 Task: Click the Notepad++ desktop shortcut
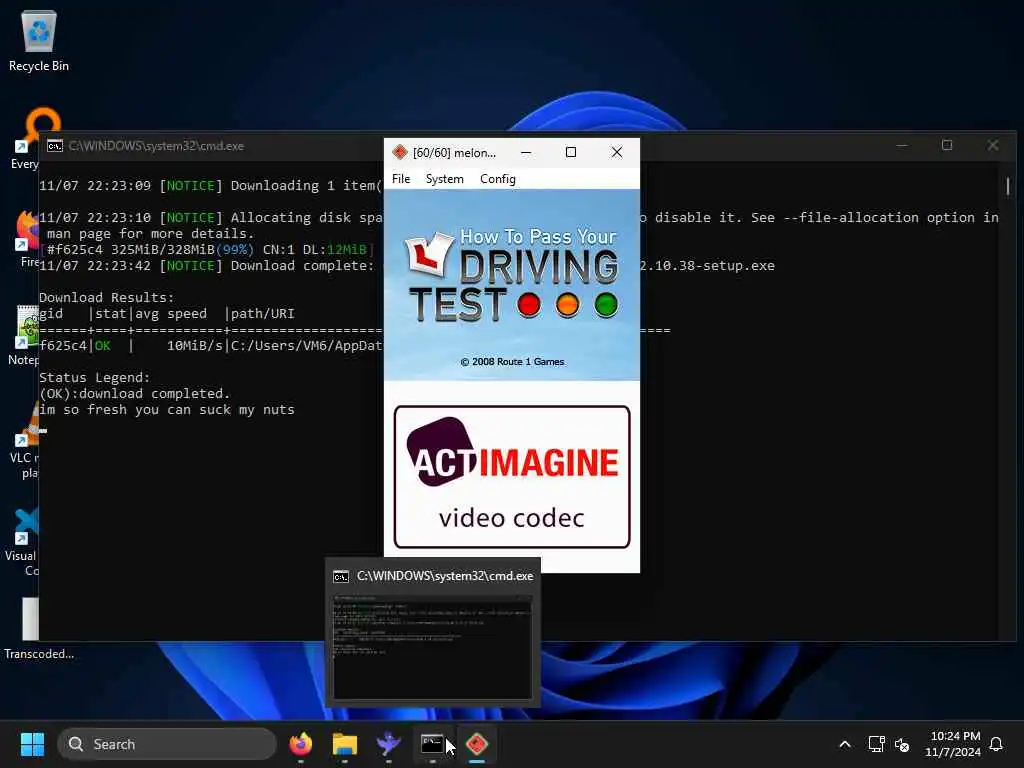(x=25, y=334)
